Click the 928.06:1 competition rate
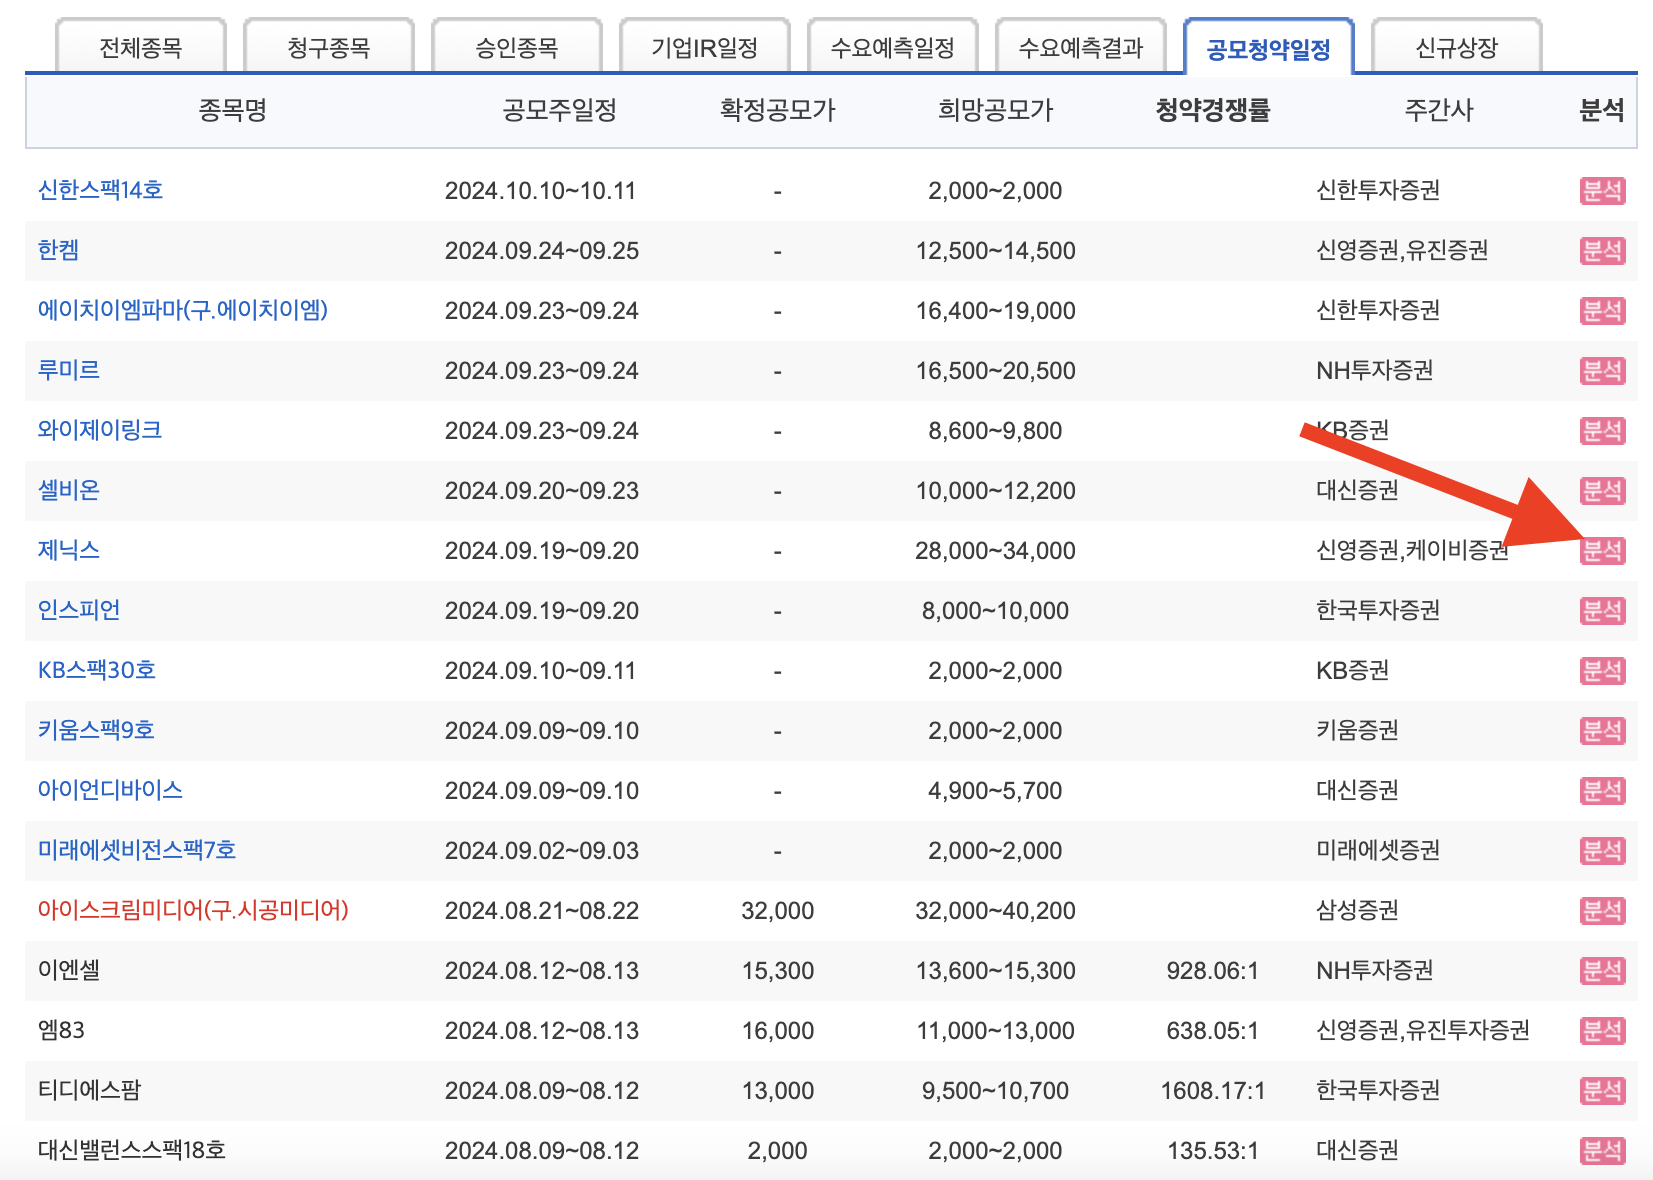Viewport: 1653px width, 1180px height. (1212, 971)
